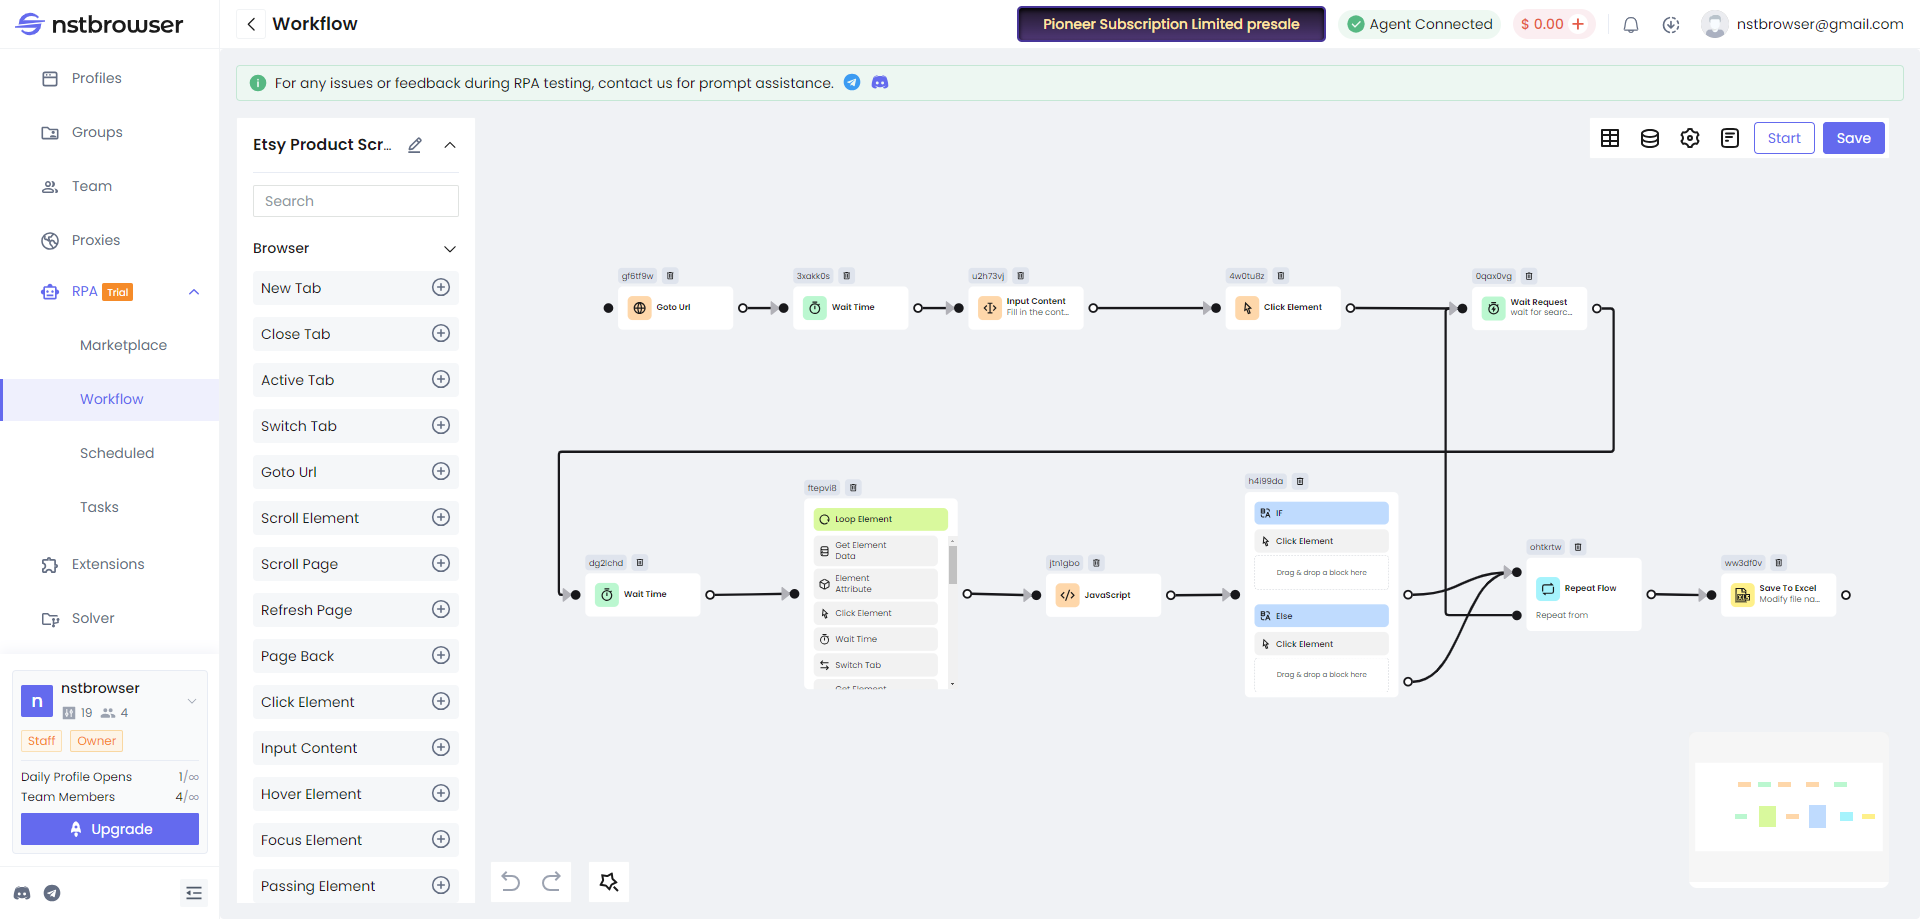
Task: Open the workflow logs note icon
Action: 1730,138
